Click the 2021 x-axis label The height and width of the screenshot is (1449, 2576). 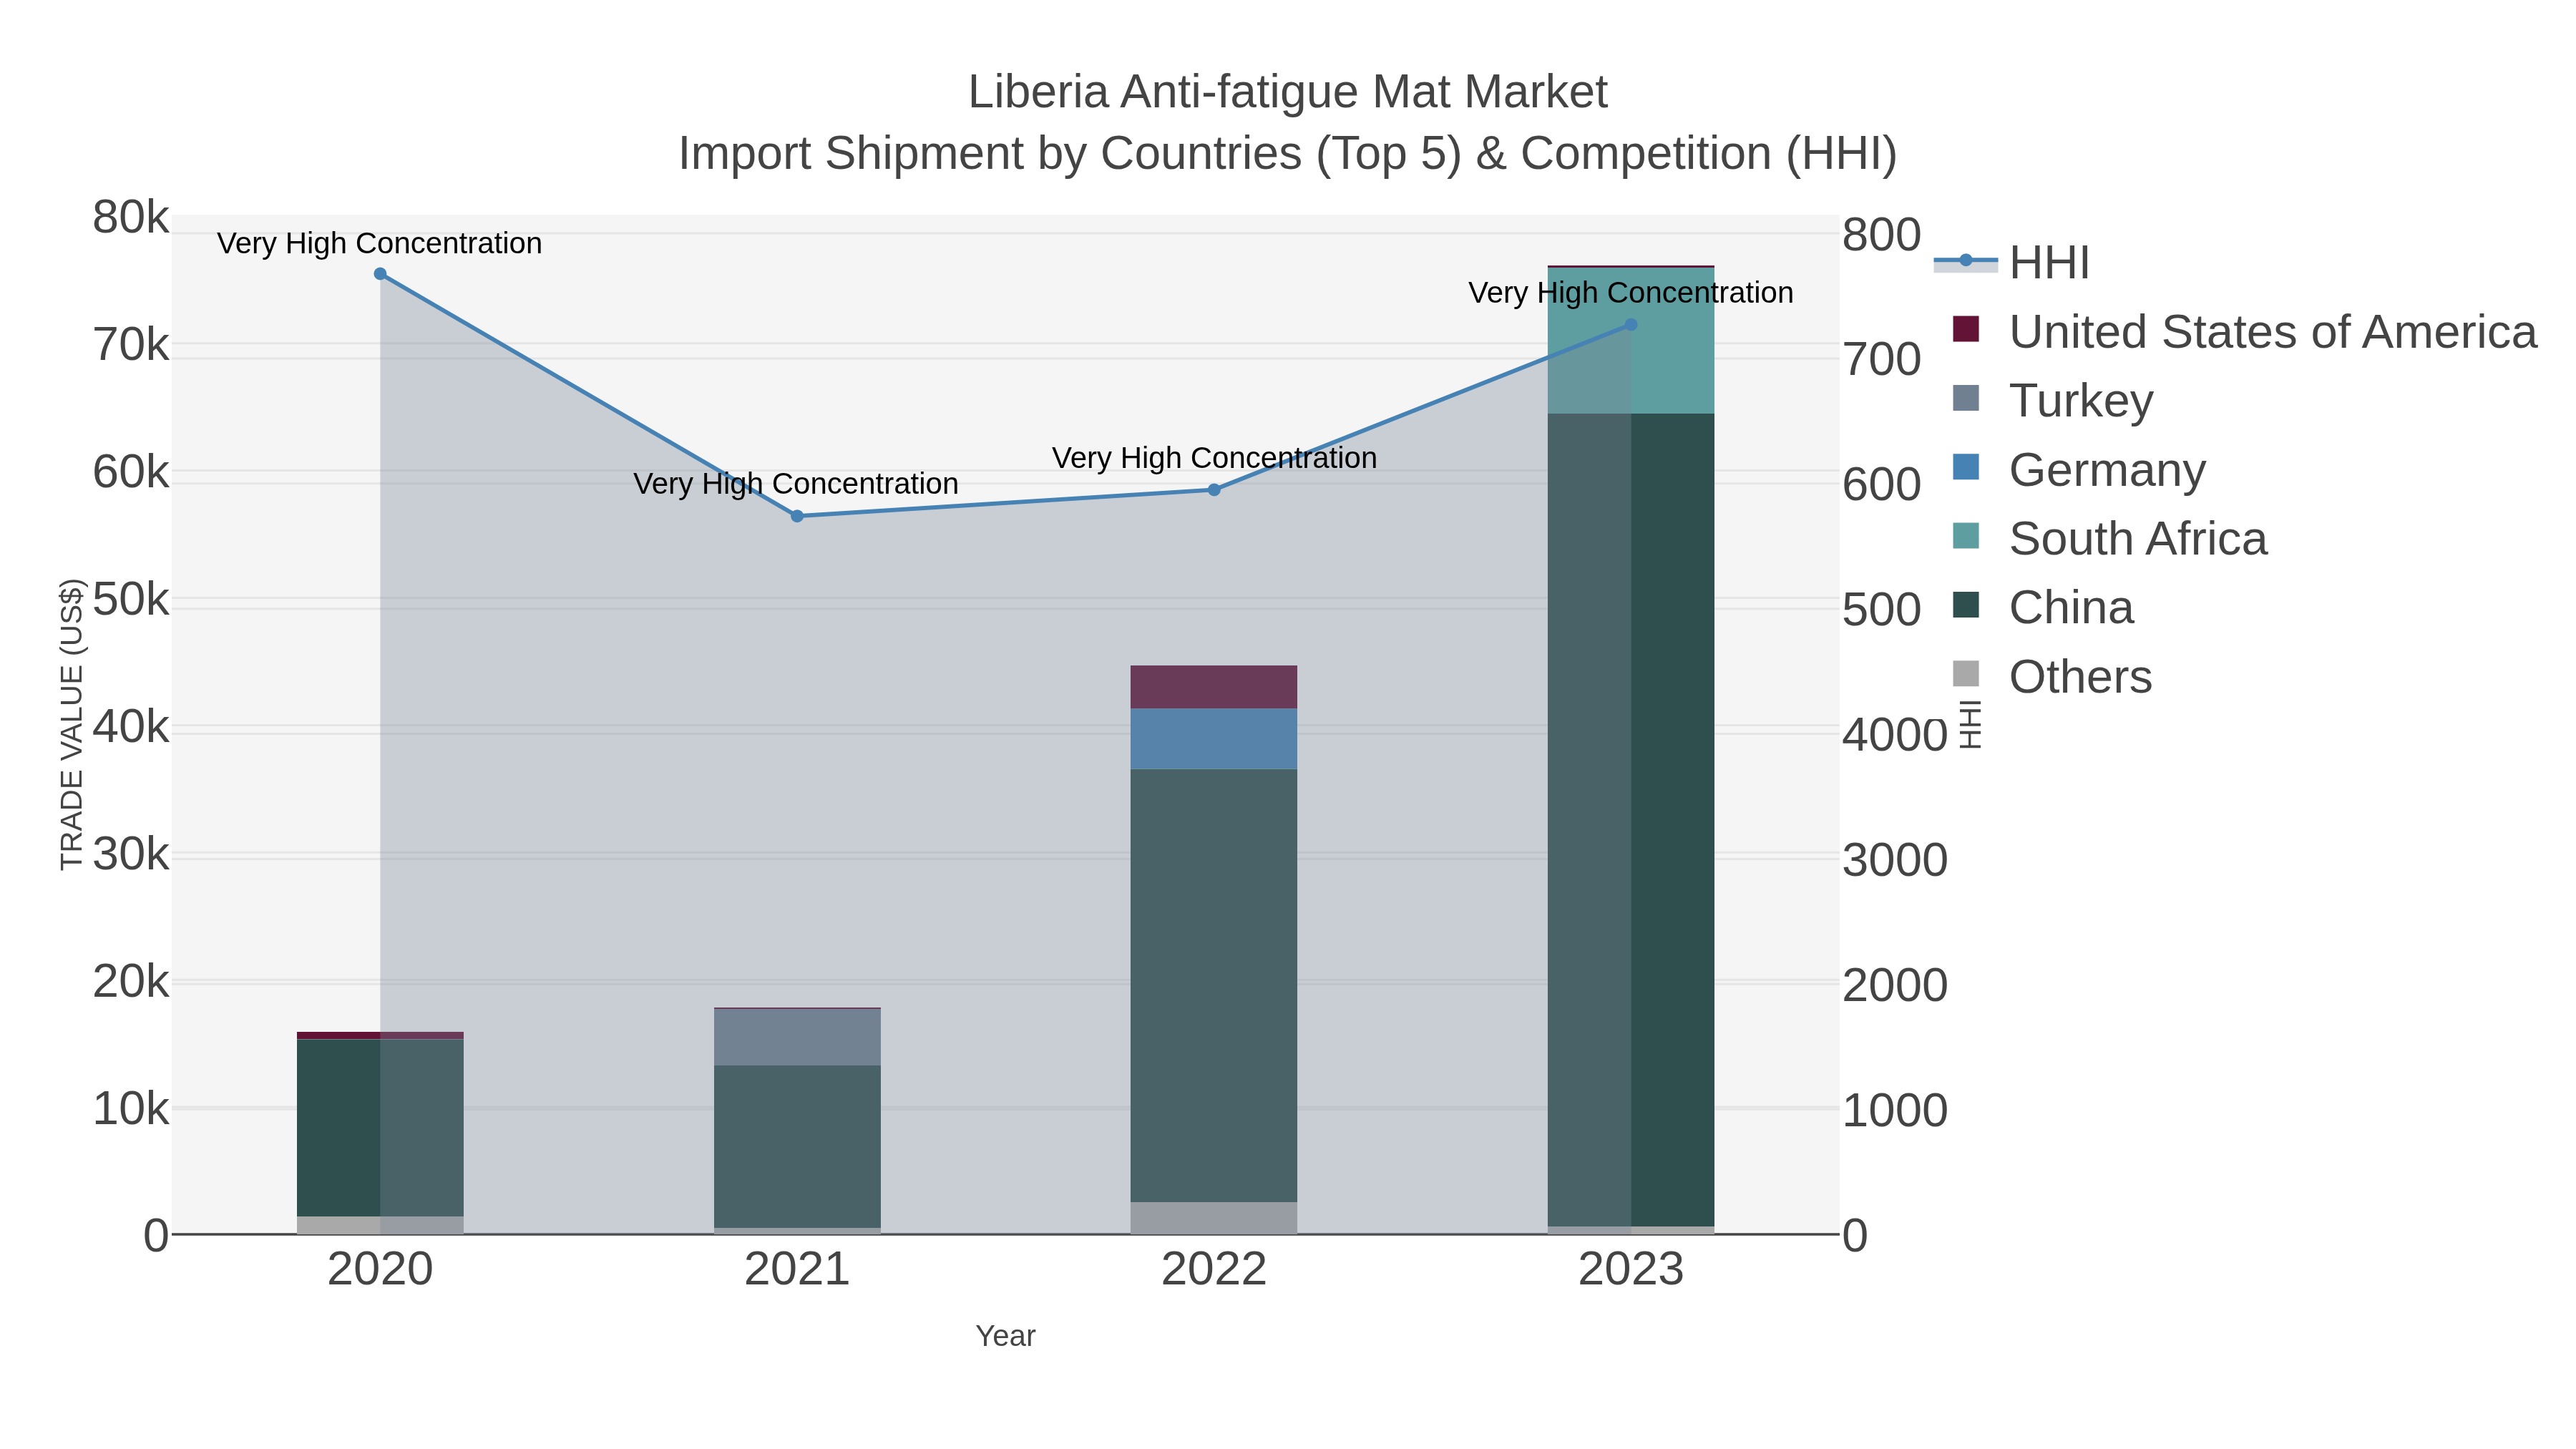click(x=797, y=1270)
